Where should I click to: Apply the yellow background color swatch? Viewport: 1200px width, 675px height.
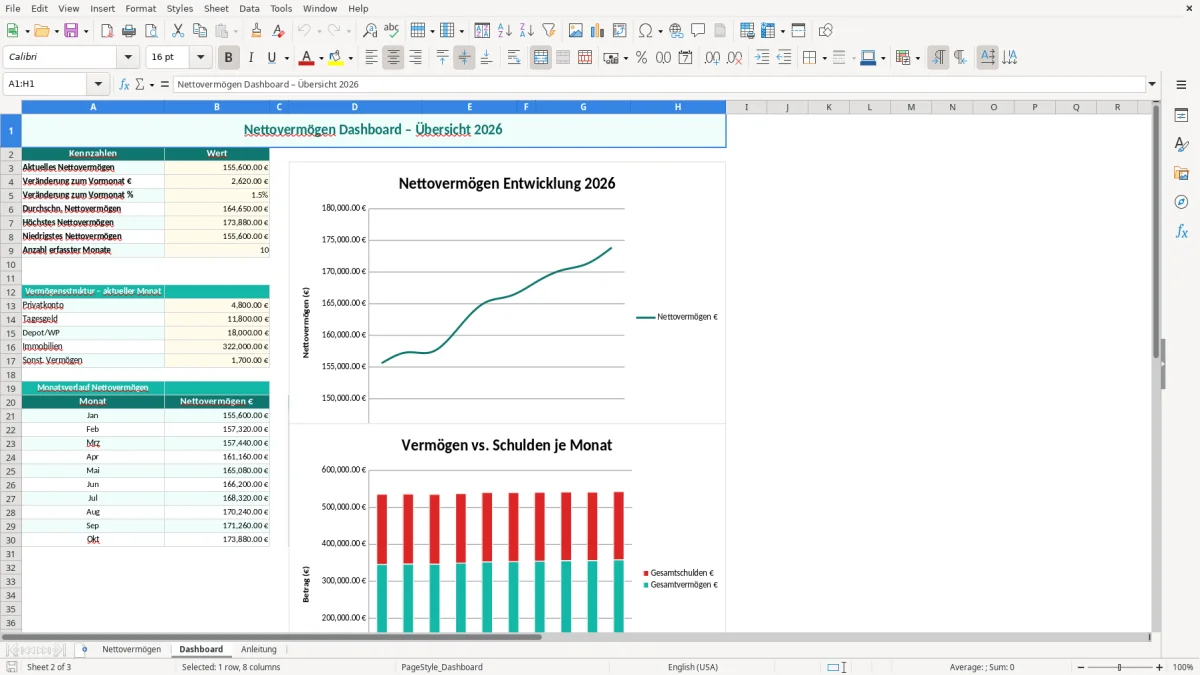click(336, 58)
